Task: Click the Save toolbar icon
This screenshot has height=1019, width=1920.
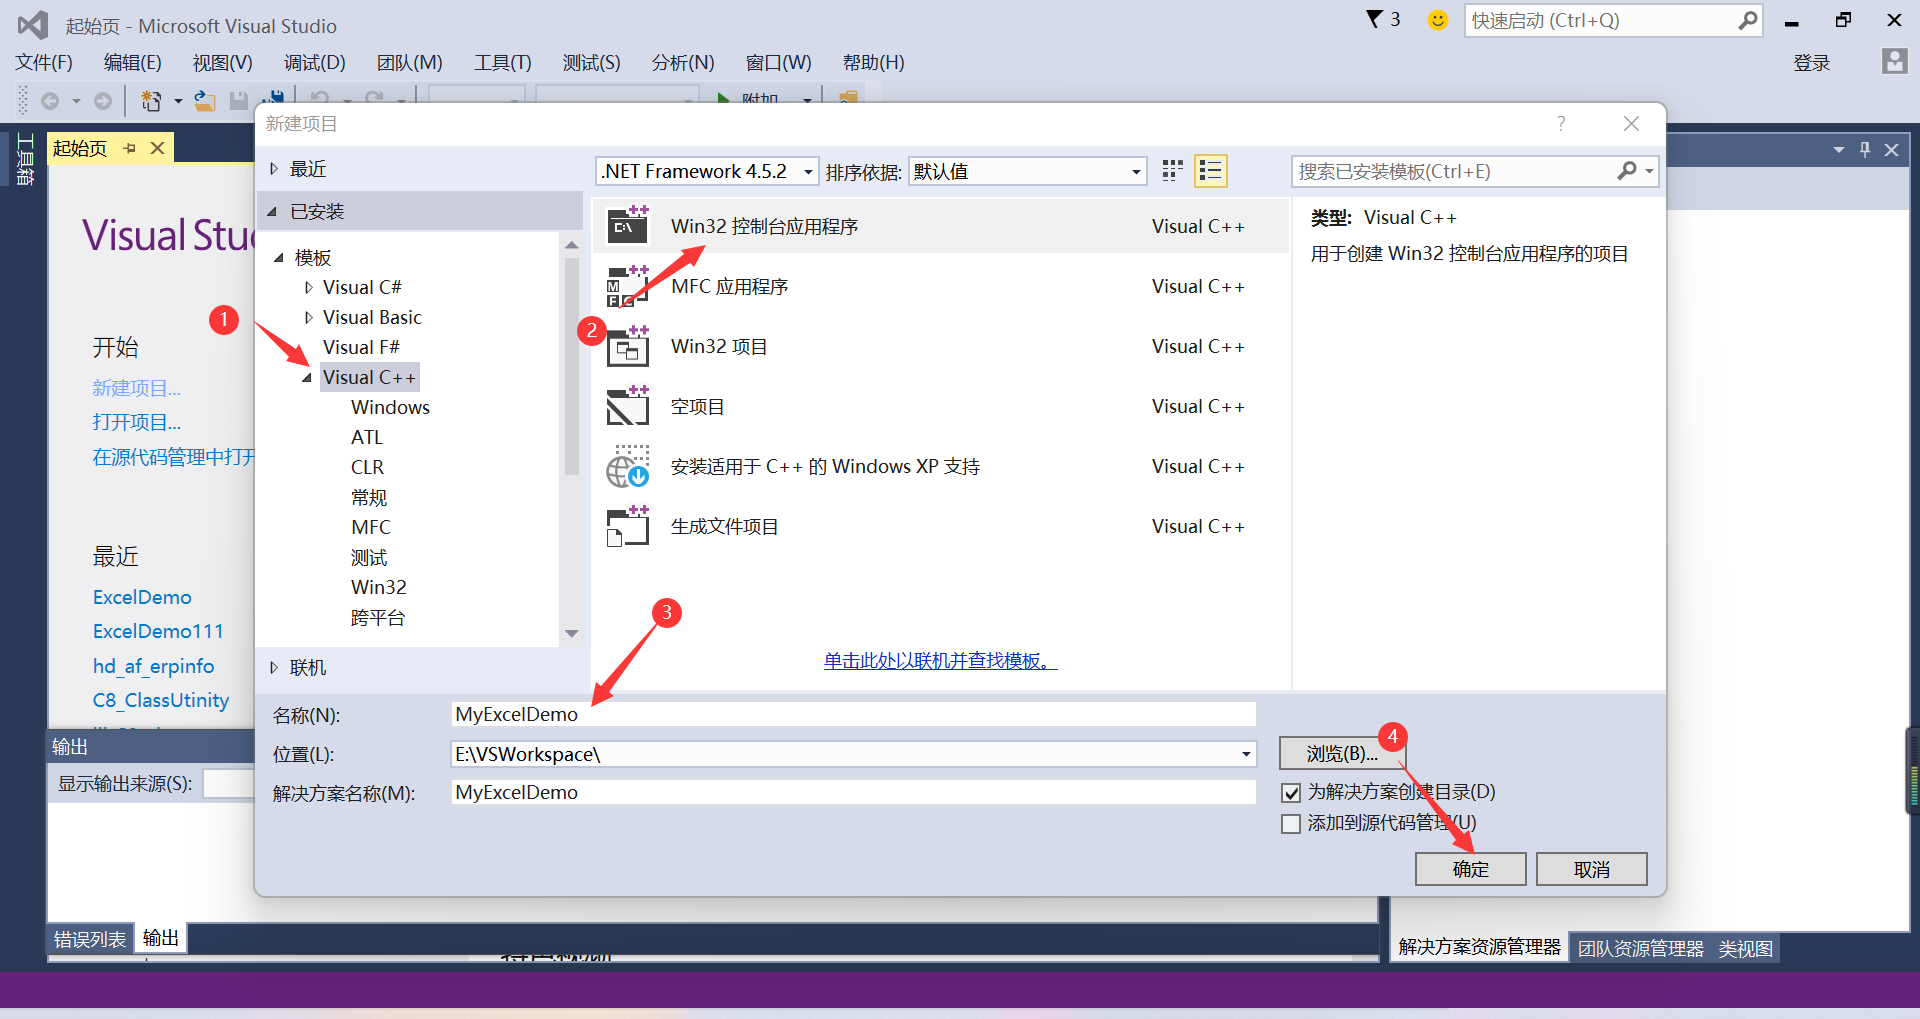Action: (238, 100)
